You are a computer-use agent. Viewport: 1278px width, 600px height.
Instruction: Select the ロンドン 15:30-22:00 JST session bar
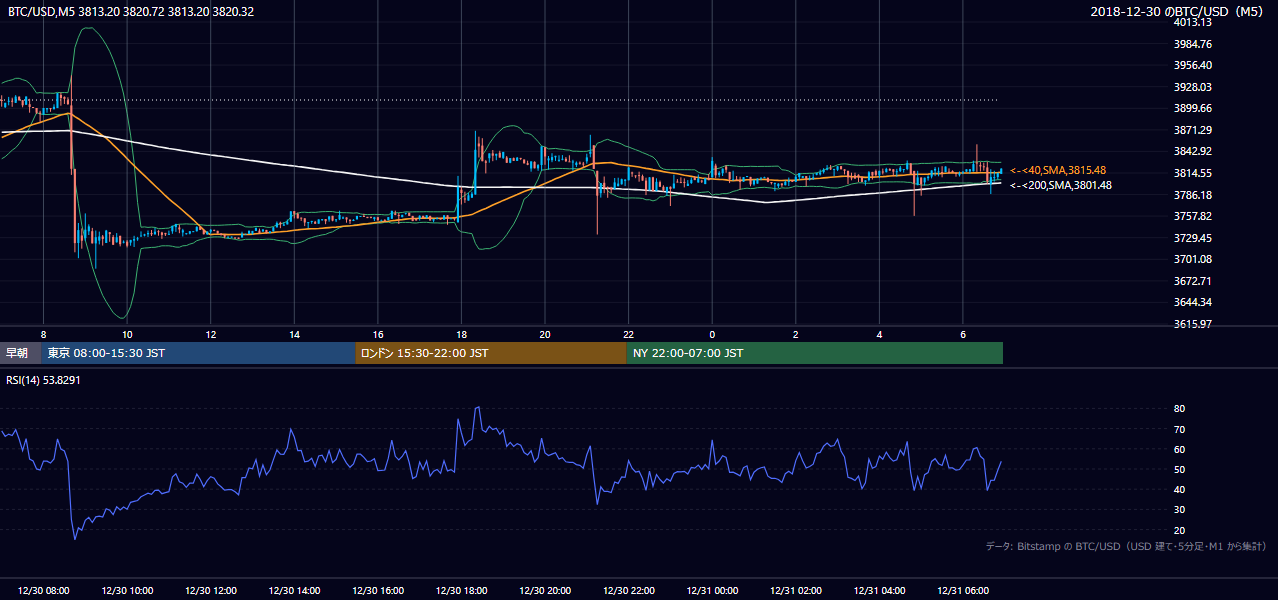click(x=491, y=353)
